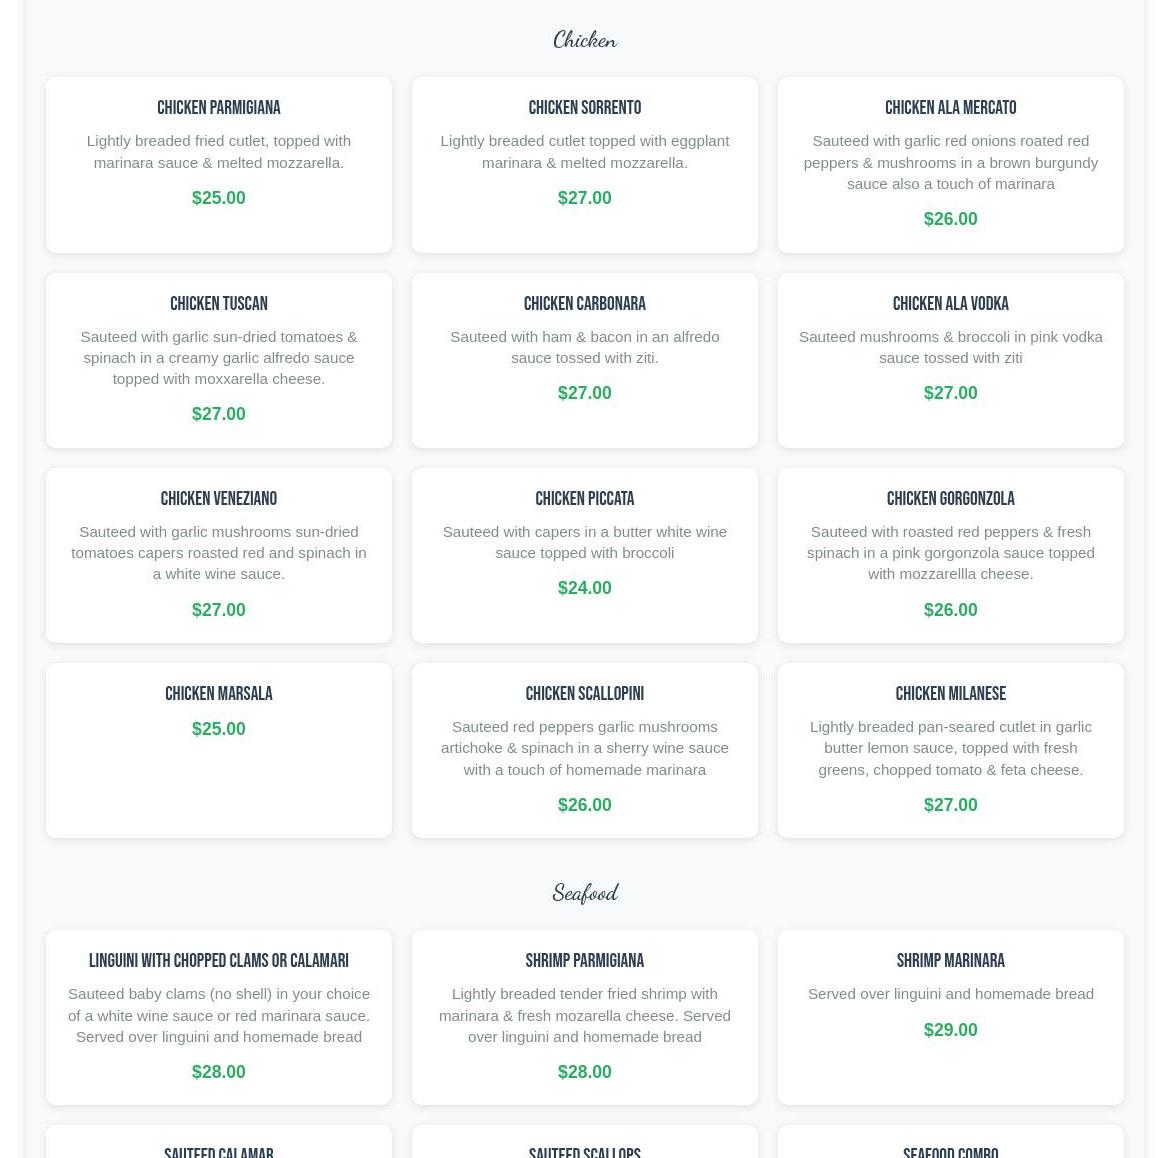This screenshot has height=1158, width=1170.
Task: Select the Chicken Carbonara dish
Action: coord(584,360)
